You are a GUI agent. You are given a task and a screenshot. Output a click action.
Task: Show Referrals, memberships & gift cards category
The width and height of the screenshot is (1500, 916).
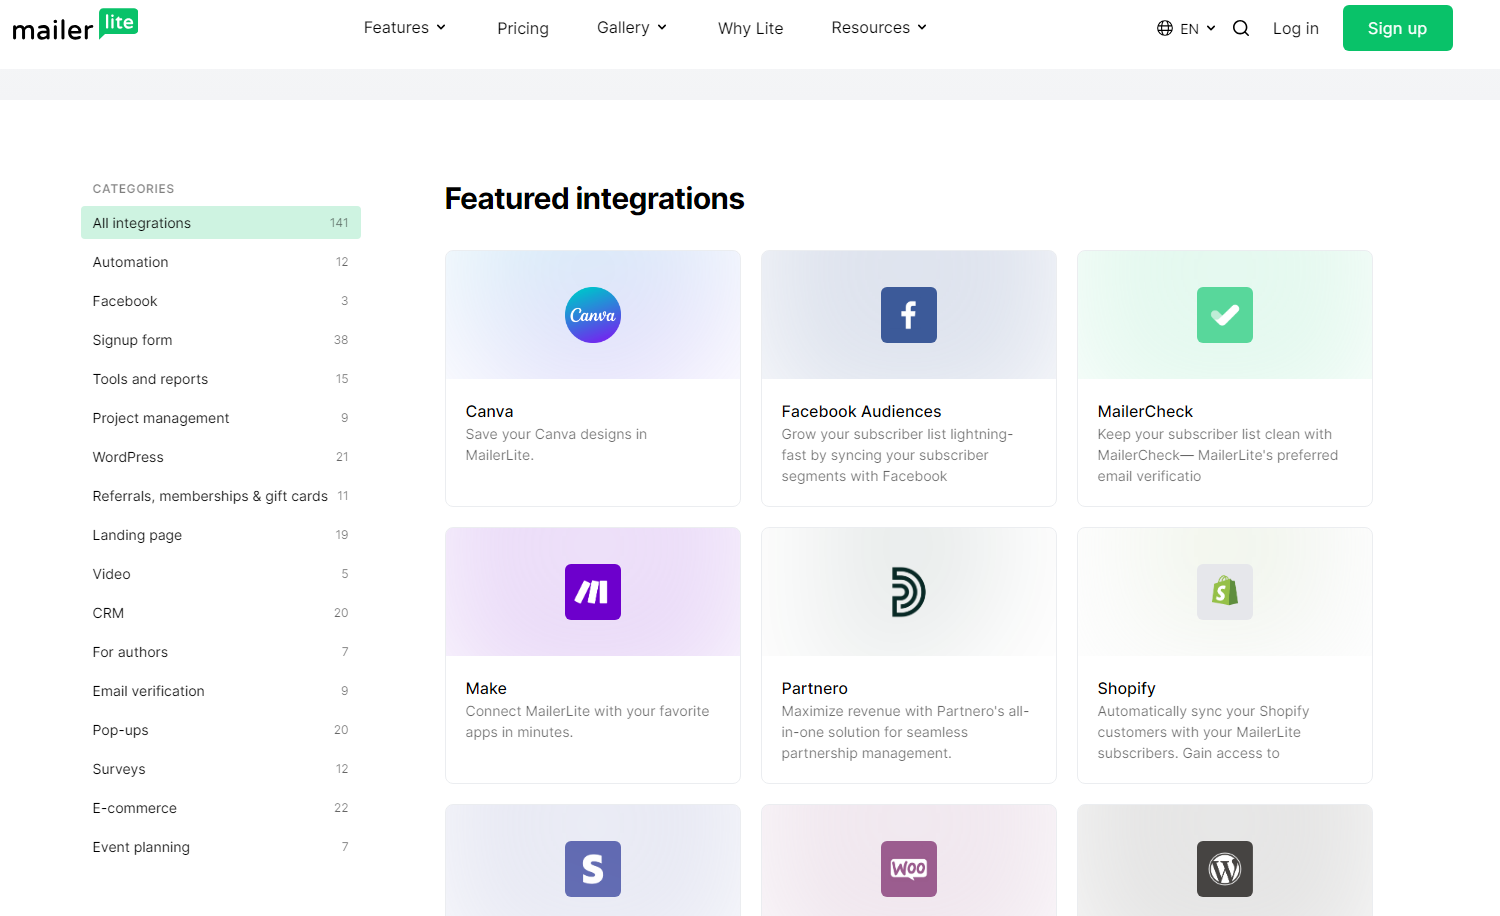(x=221, y=496)
